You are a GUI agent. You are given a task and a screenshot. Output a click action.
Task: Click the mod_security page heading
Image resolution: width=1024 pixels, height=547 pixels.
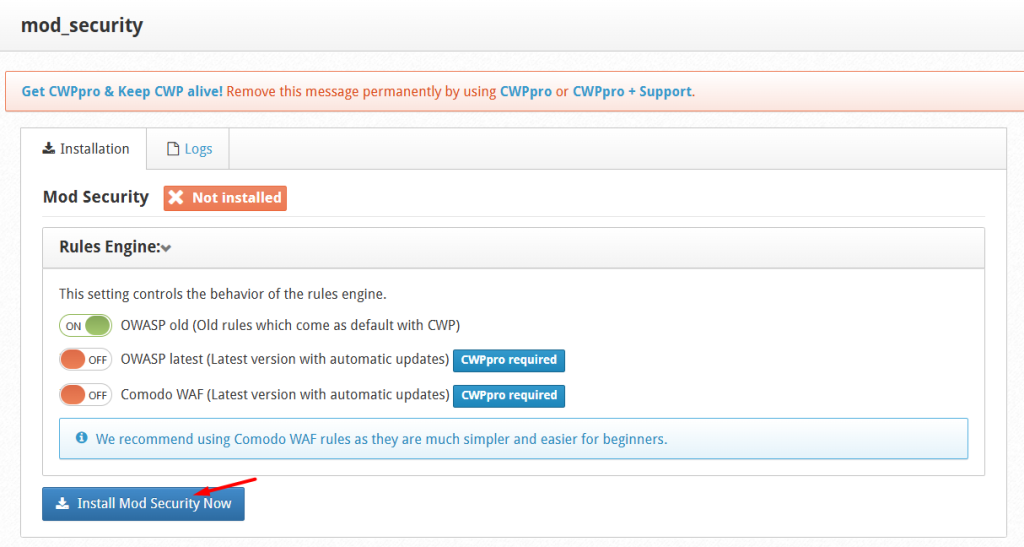tap(82, 25)
